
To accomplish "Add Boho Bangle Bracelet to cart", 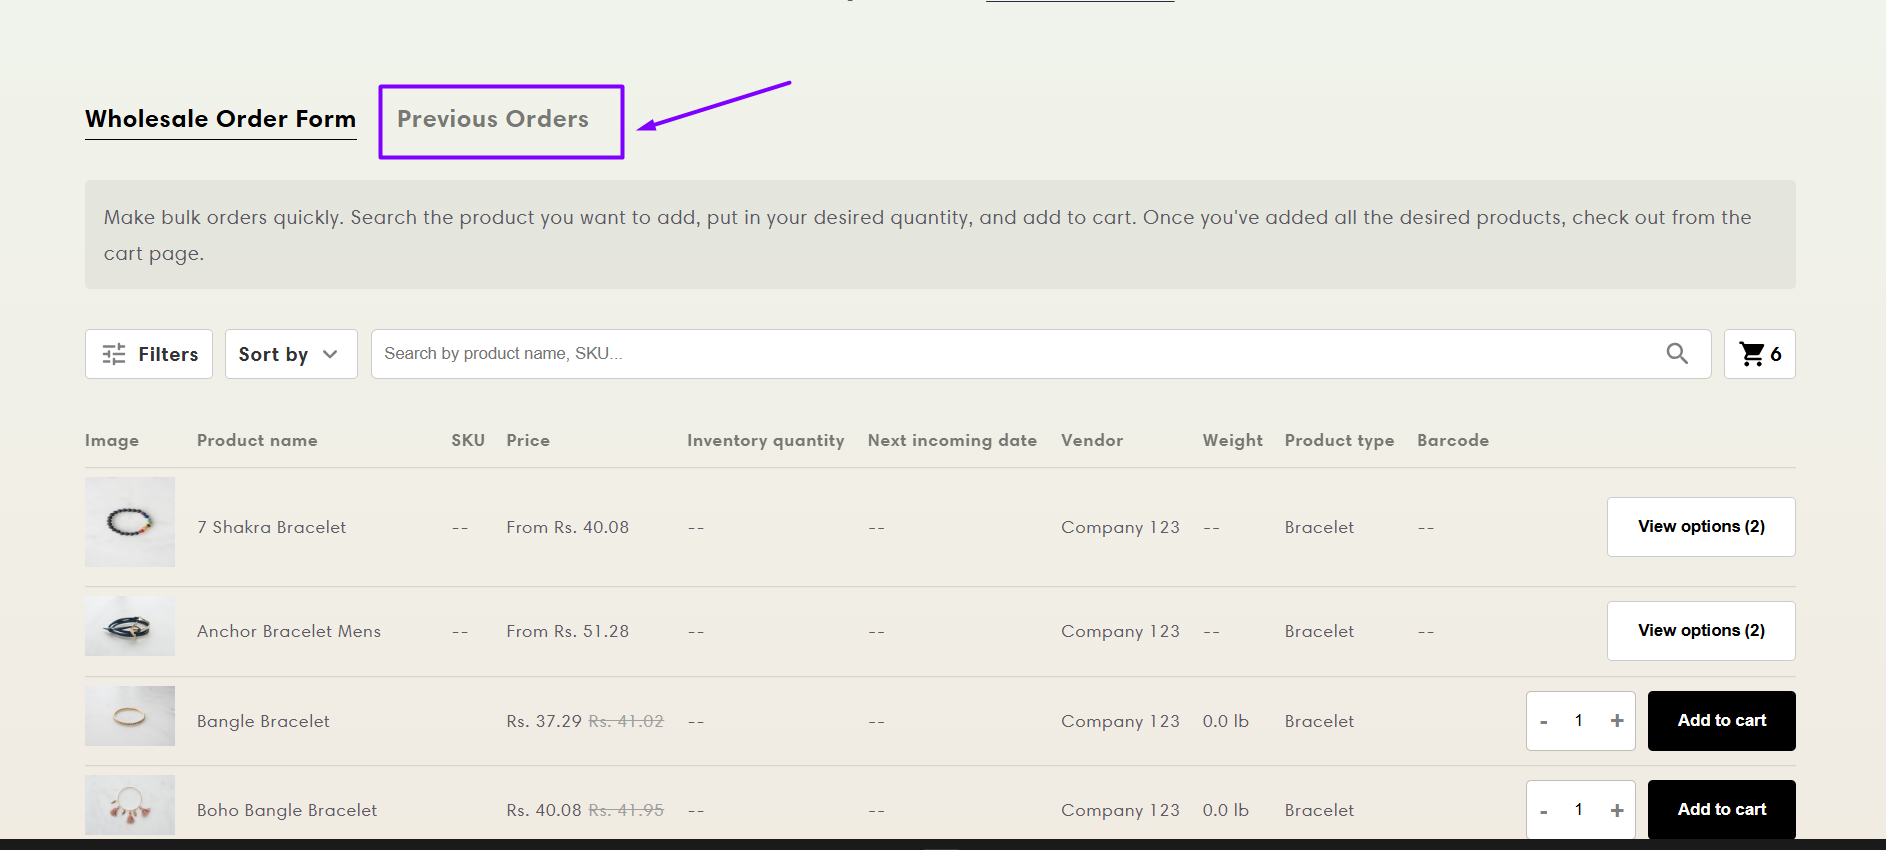I will [1721, 809].
